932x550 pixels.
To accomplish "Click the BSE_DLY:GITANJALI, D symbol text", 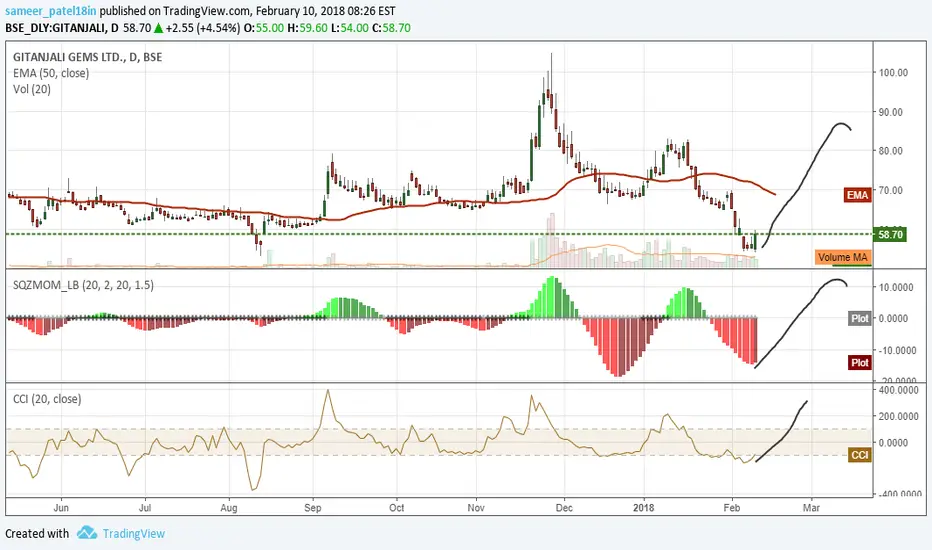I will click(62, 27).
